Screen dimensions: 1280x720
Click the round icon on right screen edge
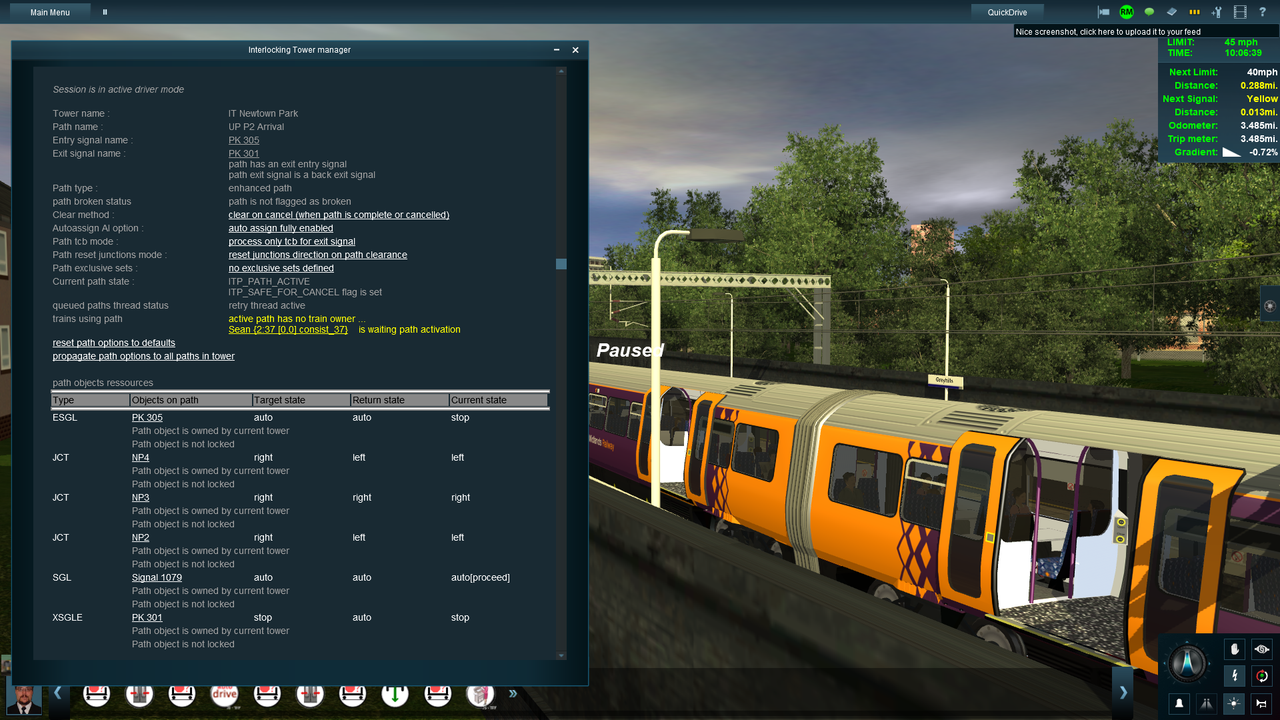click(1270, 305)
